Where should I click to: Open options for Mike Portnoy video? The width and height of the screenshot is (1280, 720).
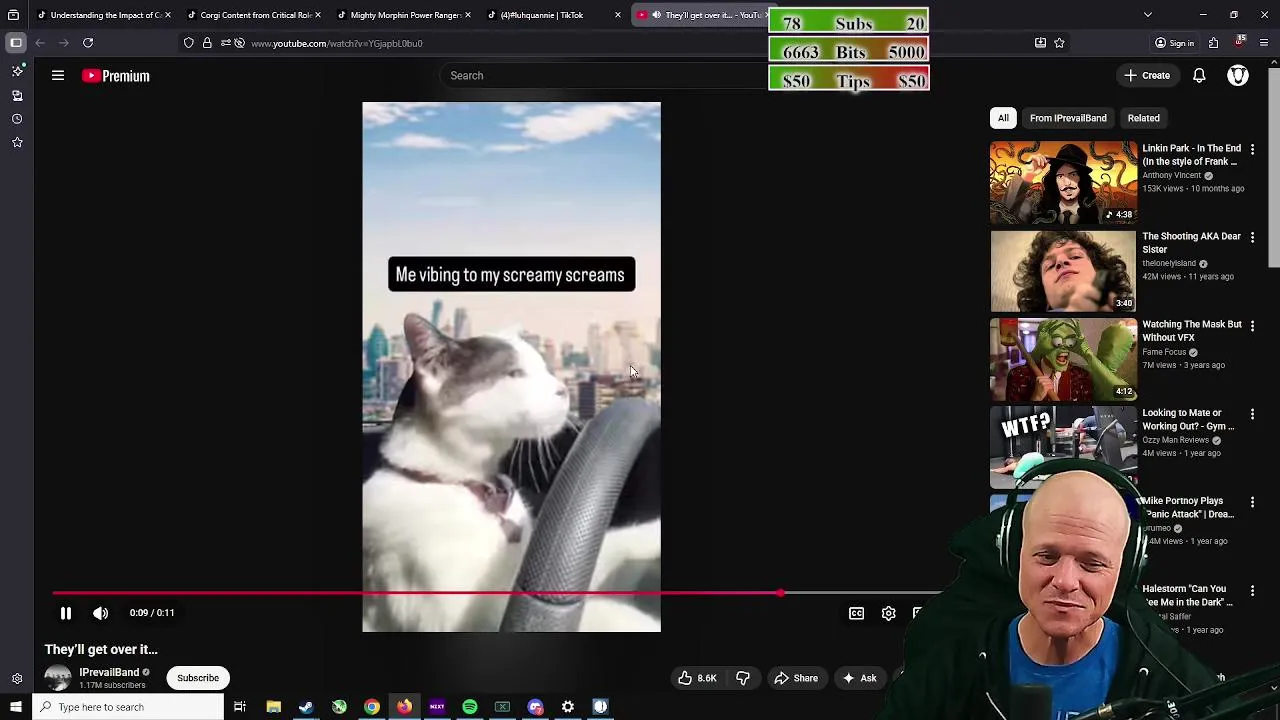point(1252,502)
